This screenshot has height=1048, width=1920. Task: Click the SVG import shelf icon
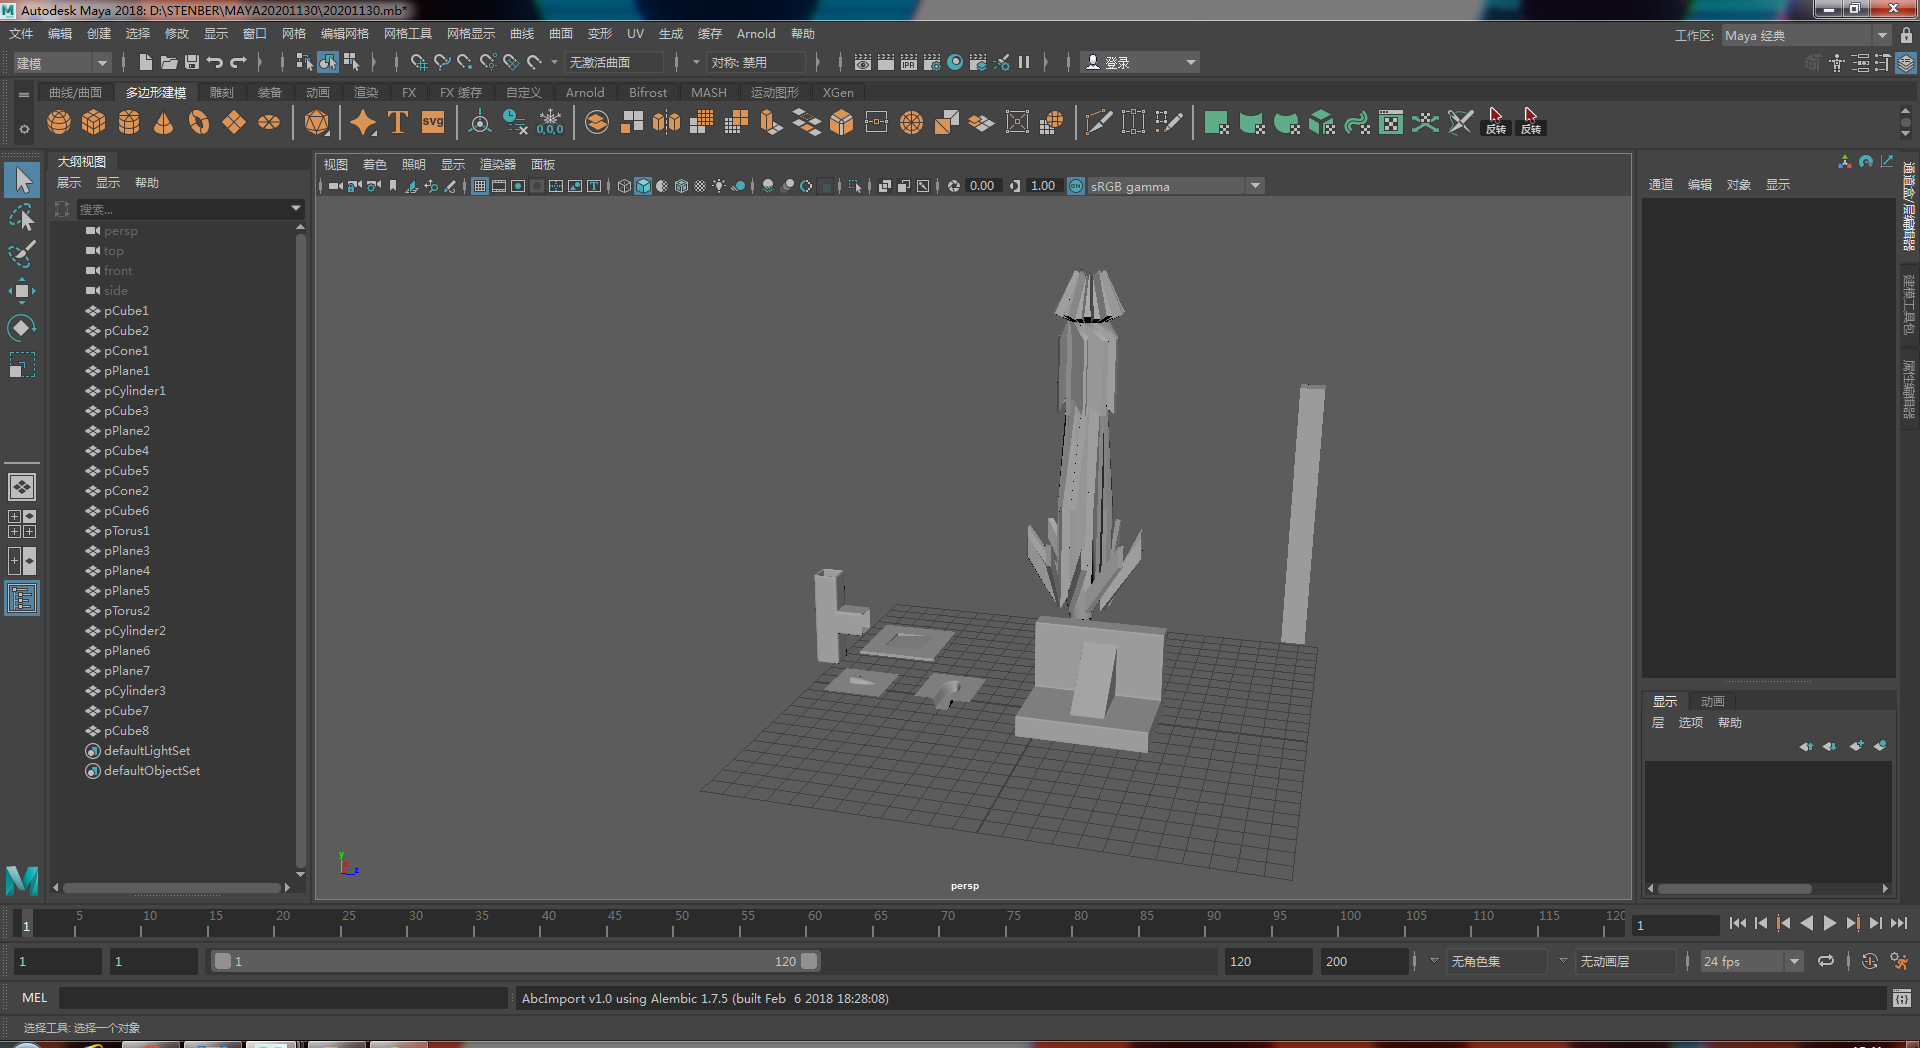(433, 123)
